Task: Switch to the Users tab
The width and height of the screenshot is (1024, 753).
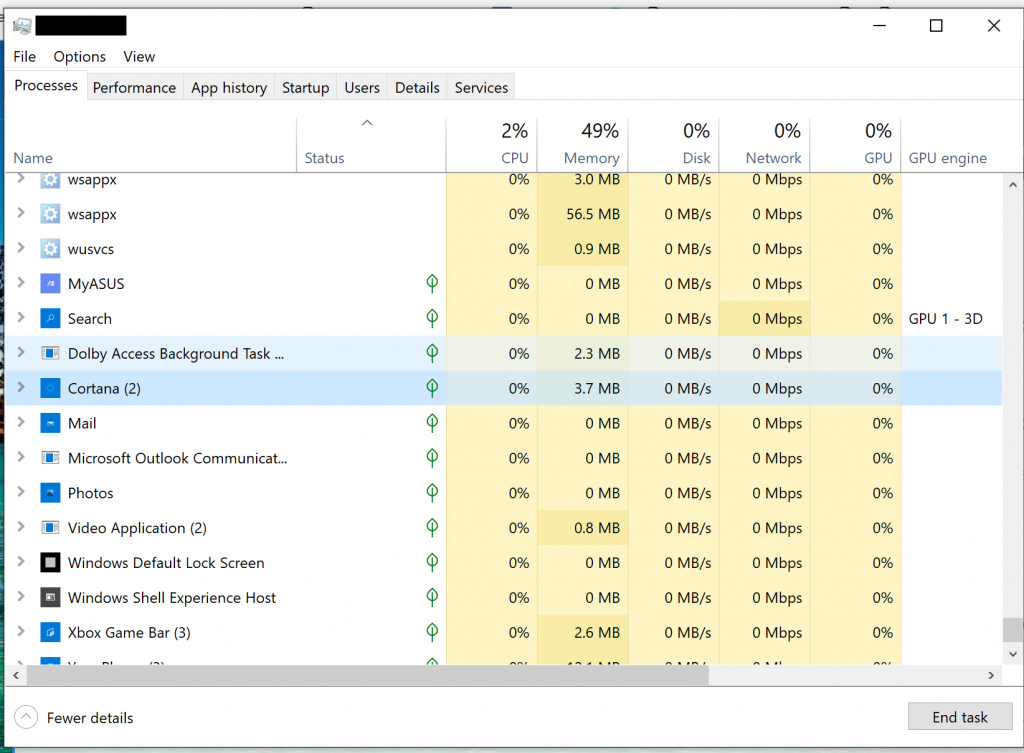Action: (x=362, y=88)
